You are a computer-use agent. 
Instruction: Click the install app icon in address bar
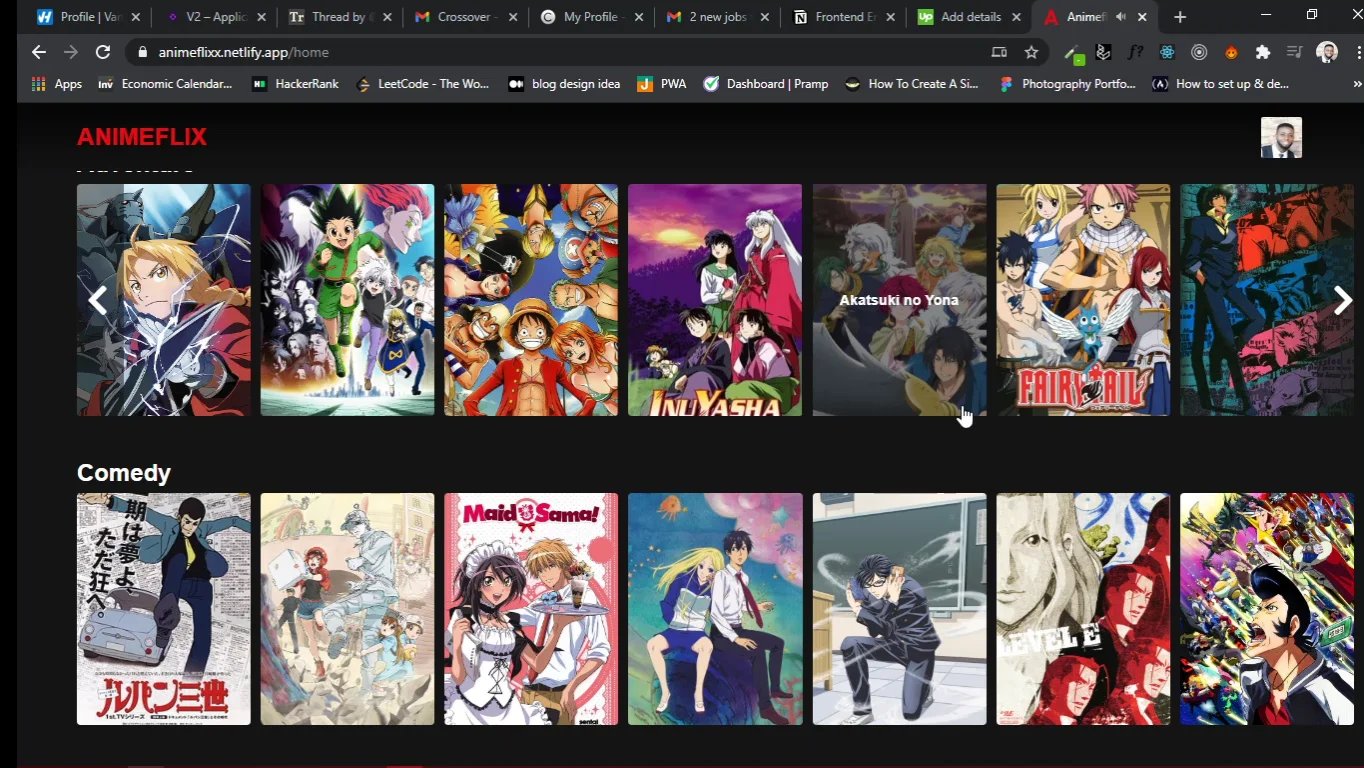(x=999, y=52)
